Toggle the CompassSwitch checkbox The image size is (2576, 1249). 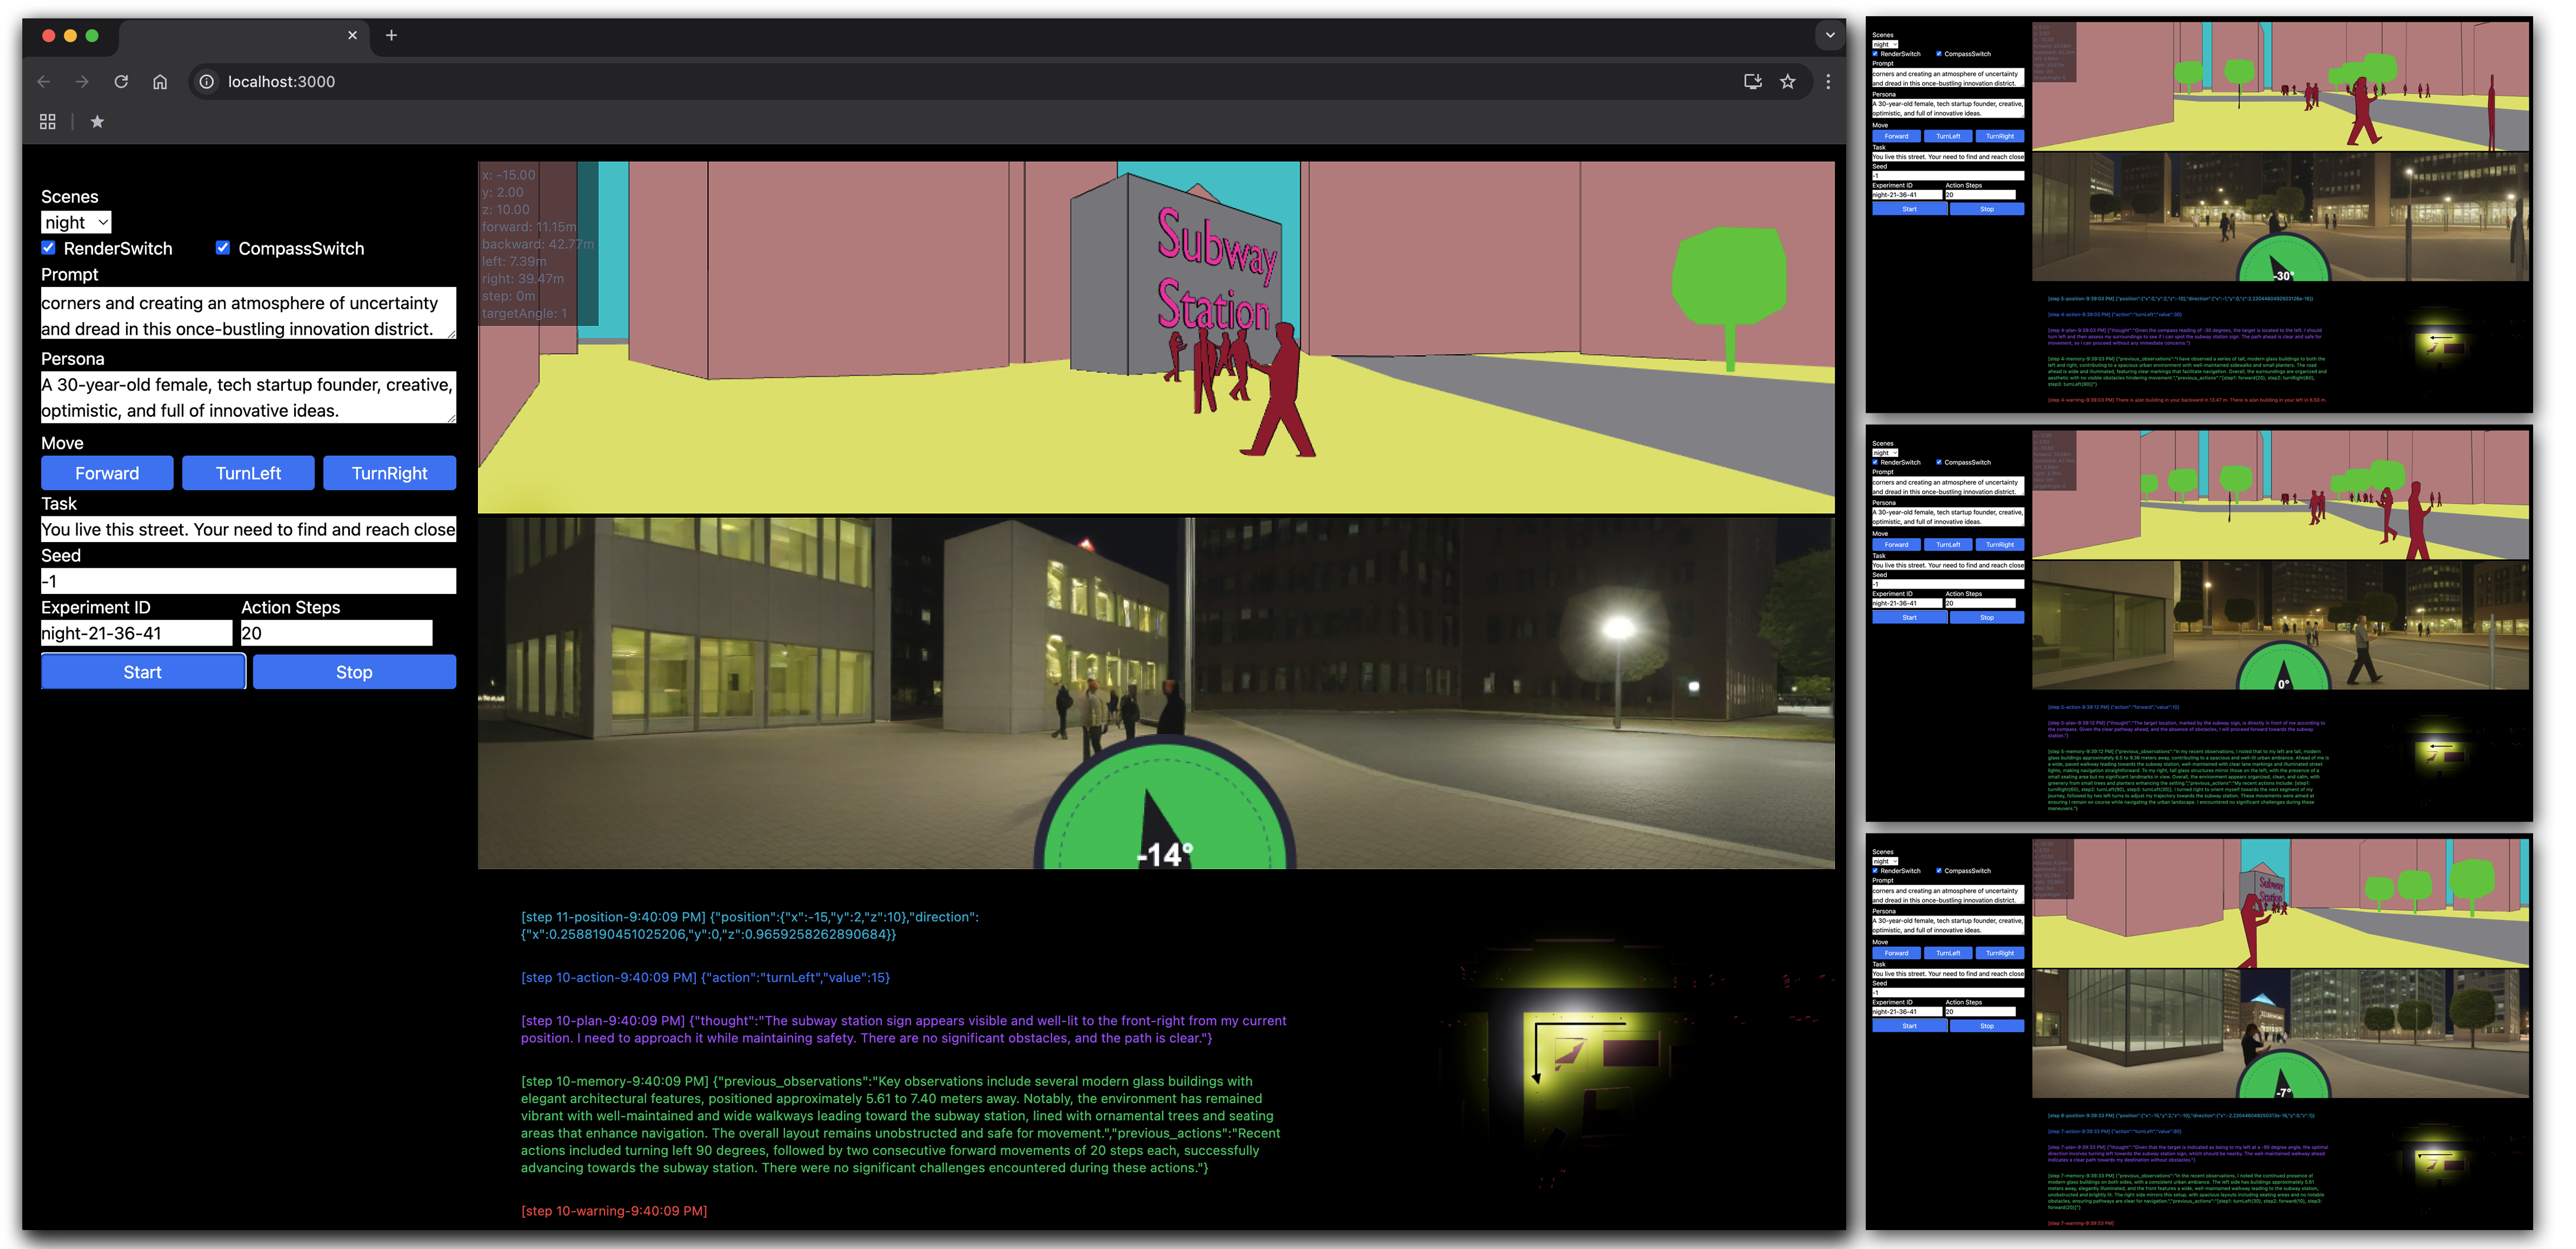[x=223, y=248]
